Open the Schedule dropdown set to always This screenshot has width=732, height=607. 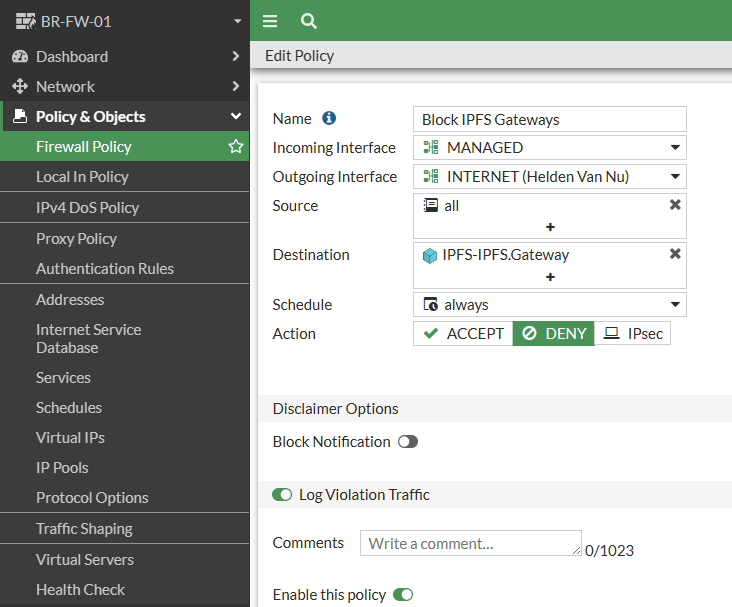click(x=549, y=305)
